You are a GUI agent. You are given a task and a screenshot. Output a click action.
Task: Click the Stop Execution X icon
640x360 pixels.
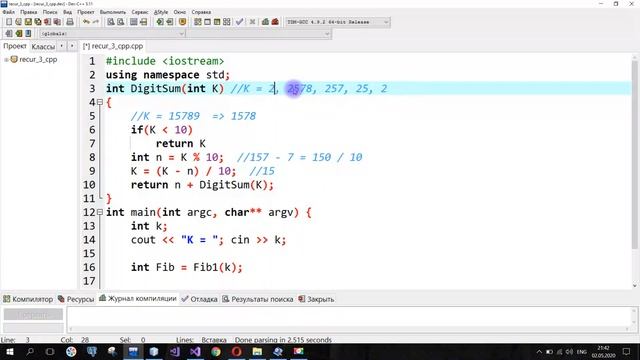point(253,22)
